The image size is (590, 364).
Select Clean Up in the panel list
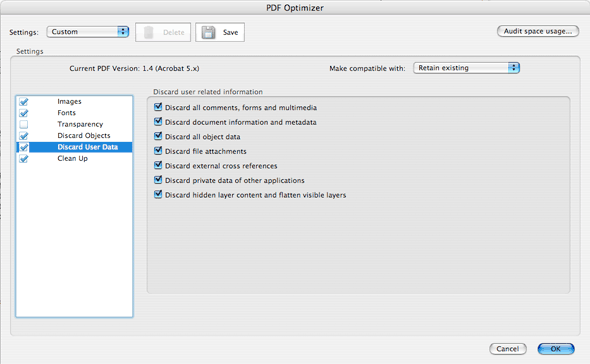(73, 158)
